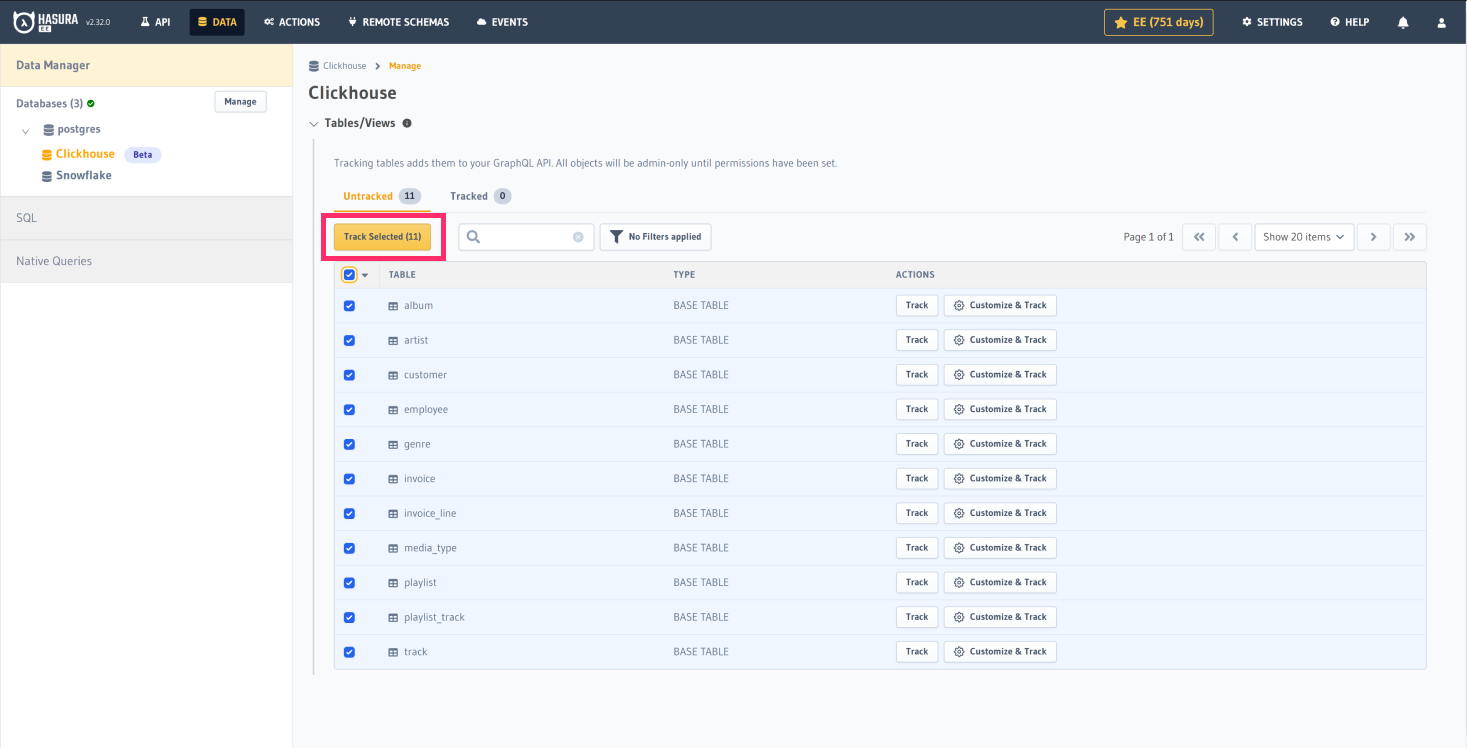Click the Tables/Views info icon
The height and width of the screenshot is (748, 1467).
pos(407,124)
